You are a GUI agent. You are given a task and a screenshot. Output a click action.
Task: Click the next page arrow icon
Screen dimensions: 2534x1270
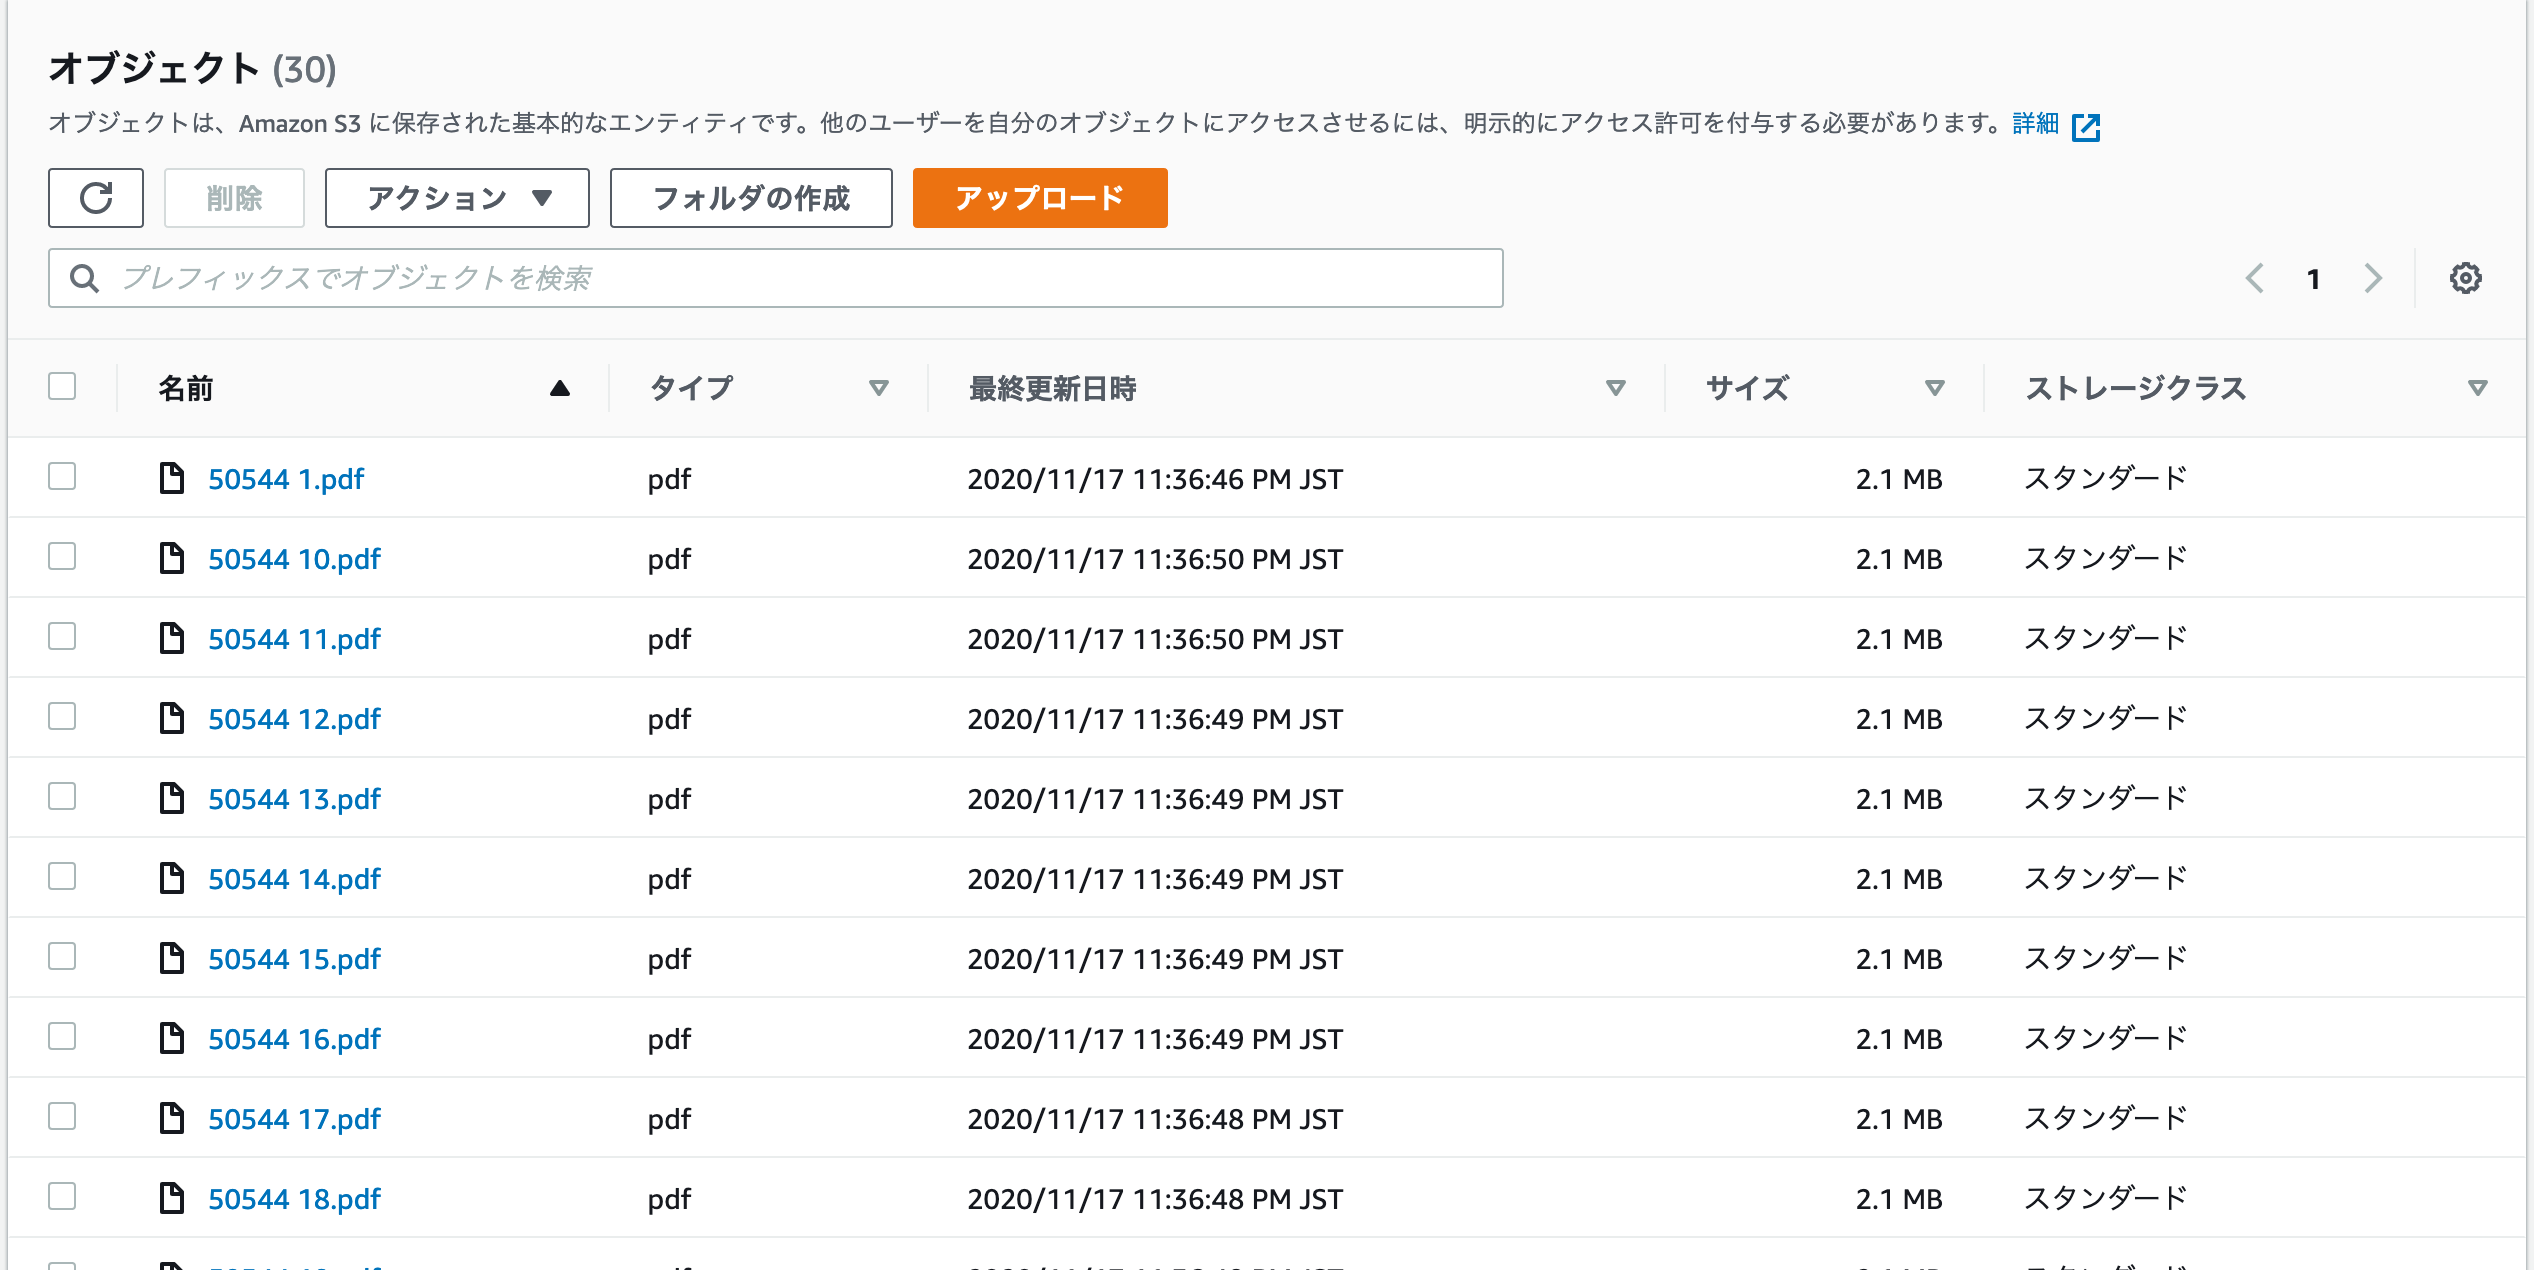(x=2371, y=278)
